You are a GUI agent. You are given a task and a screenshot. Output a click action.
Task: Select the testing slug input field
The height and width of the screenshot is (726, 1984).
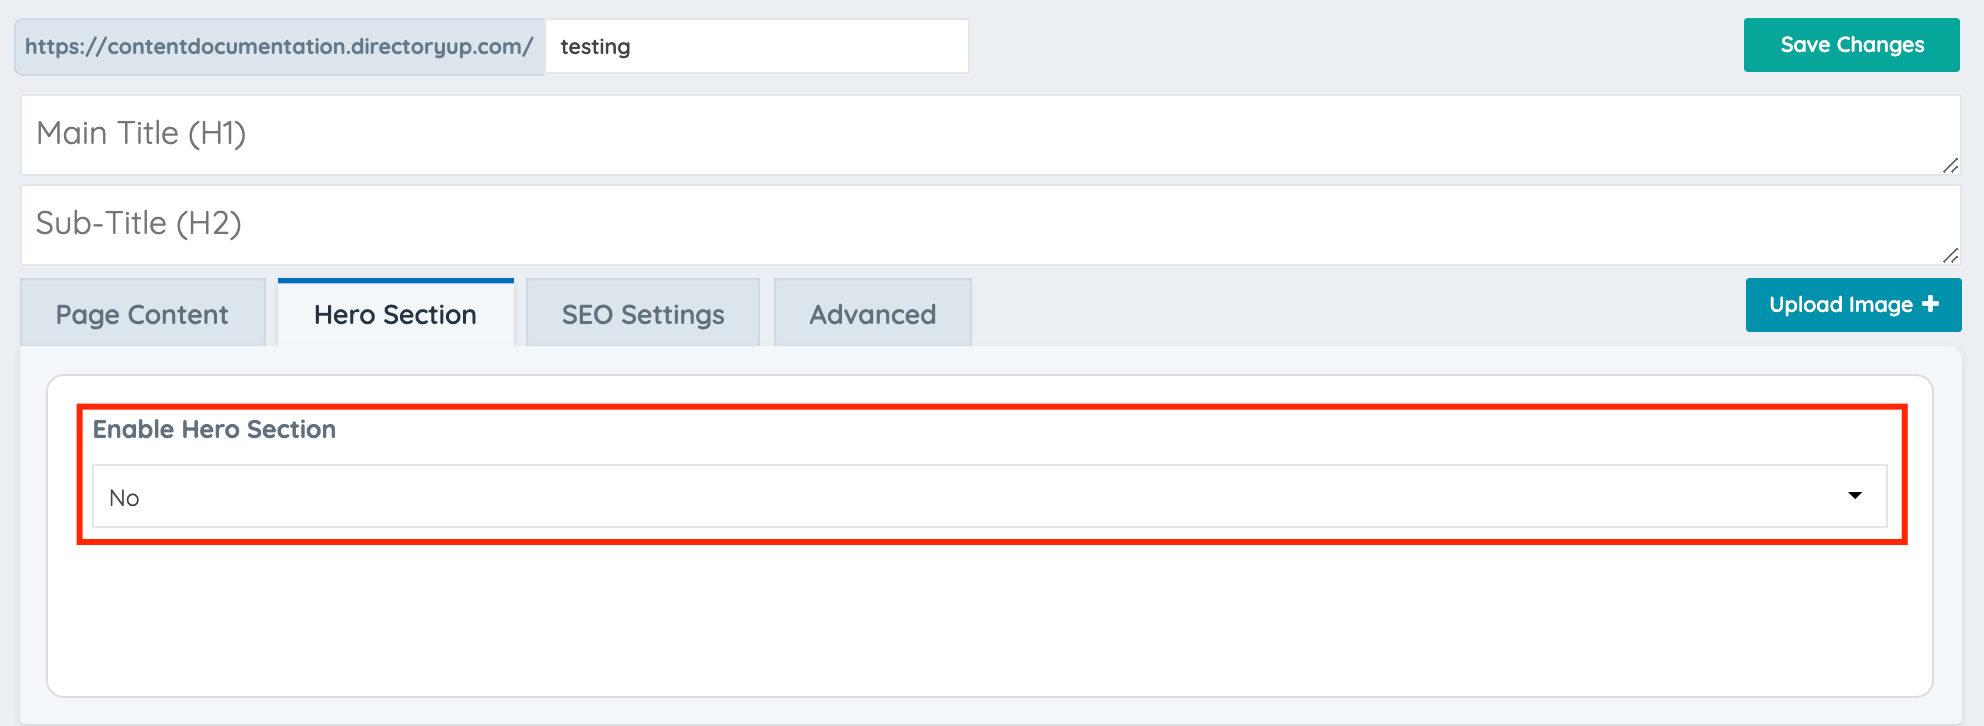pyautogui.click(x=755, y=46)
